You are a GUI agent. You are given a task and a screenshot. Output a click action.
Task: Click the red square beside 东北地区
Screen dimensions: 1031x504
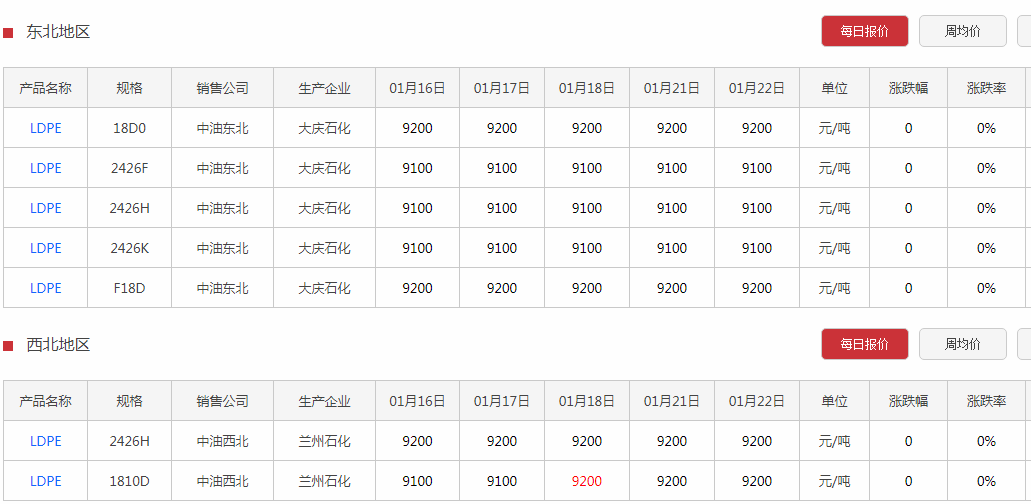(x=8, y=33)
